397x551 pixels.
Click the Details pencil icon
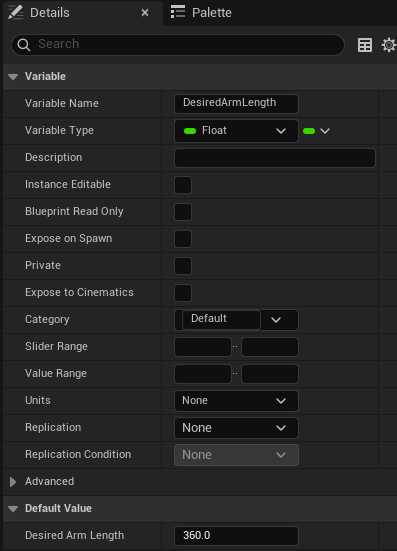15,13
